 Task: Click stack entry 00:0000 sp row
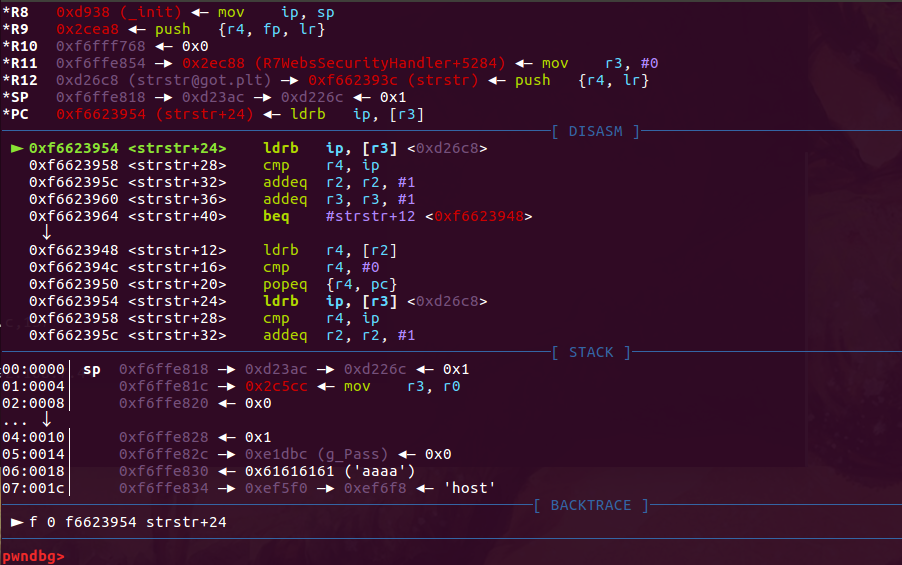(235, 369)
